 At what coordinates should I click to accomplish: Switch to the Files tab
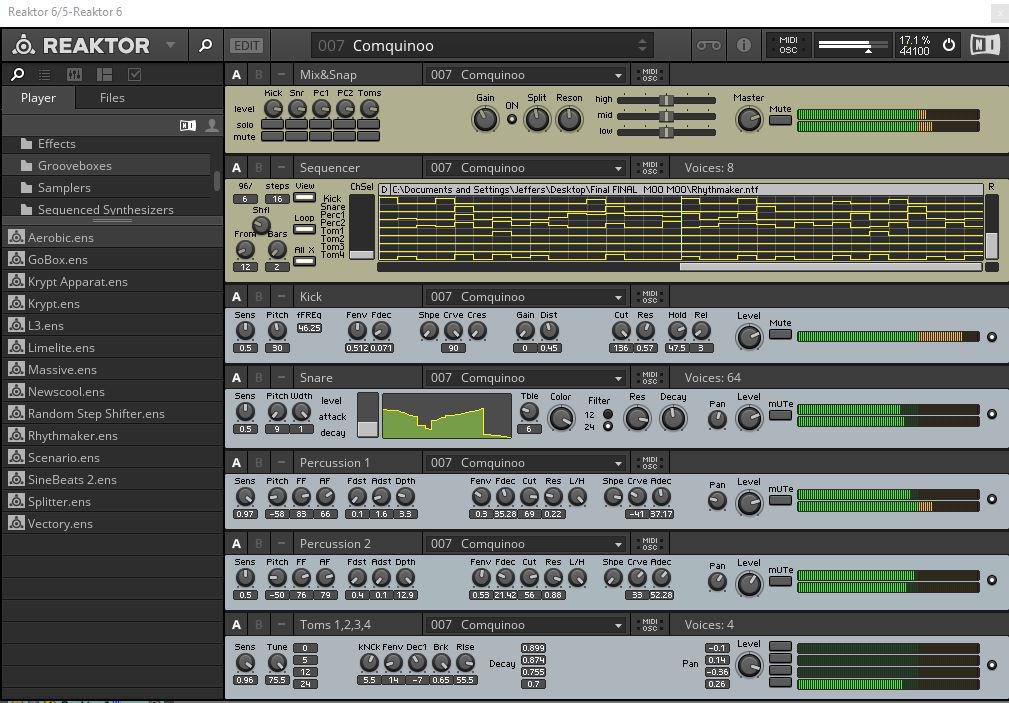pyautogui.click(x=112, y=98)
